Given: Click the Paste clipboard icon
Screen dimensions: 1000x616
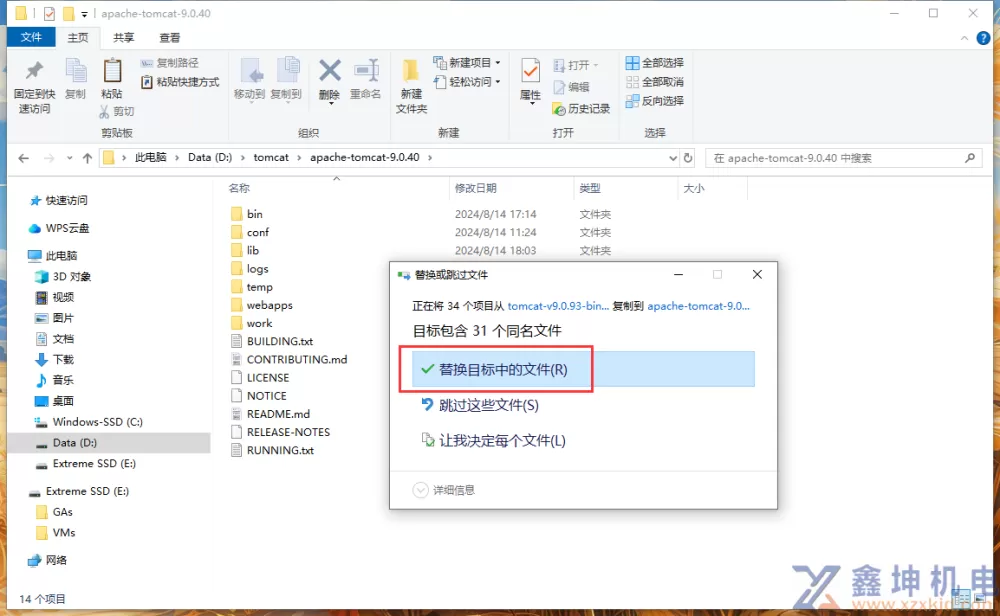Looking at the screenshot, I should 112,70.
